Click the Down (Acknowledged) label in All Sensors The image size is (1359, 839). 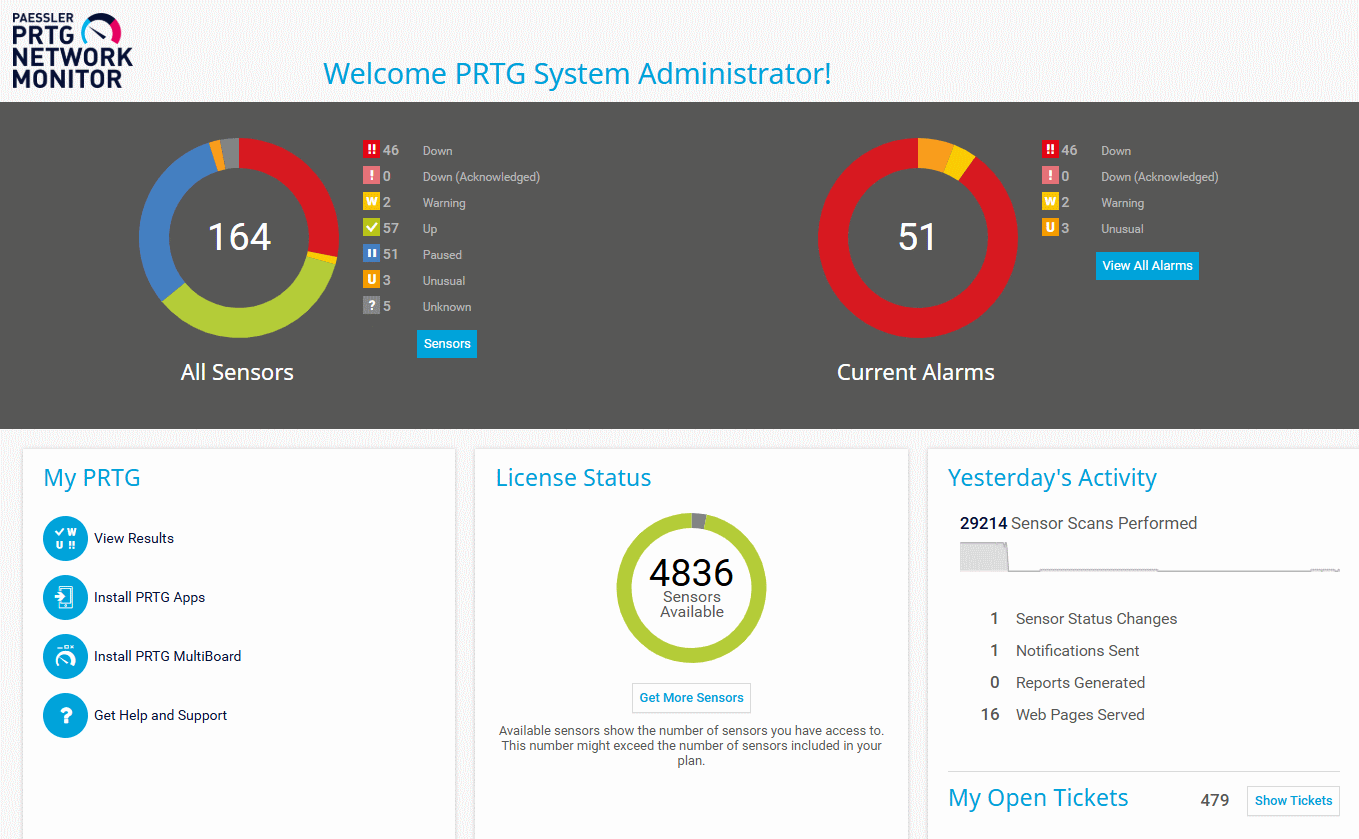coord(481,177)
